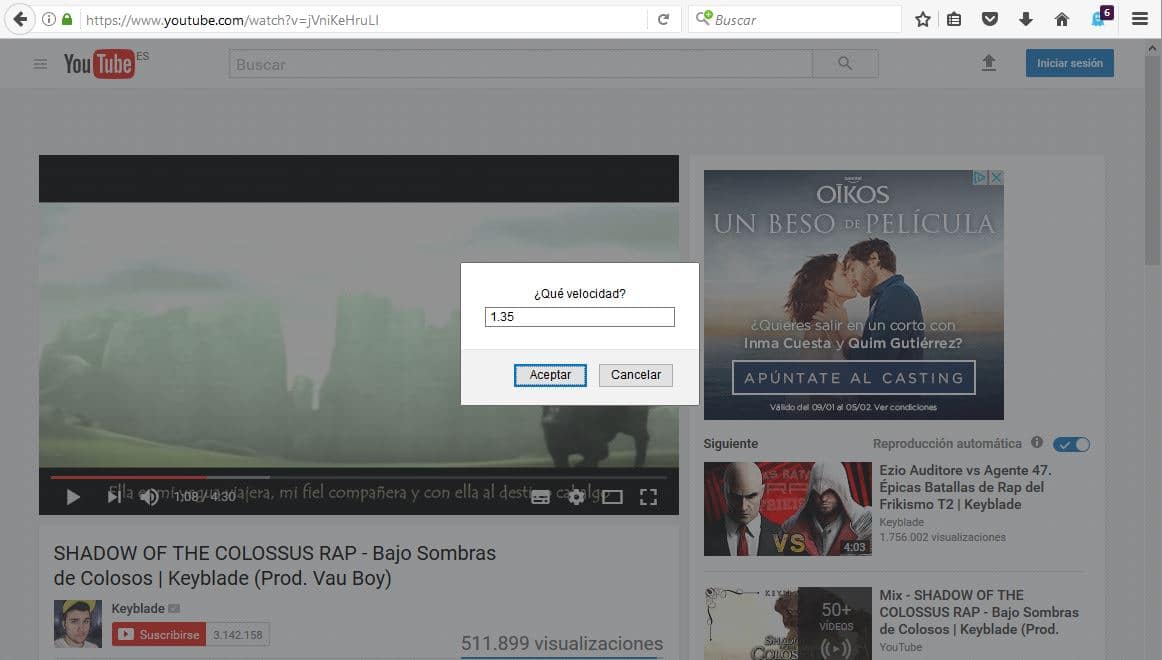1162x660 pixels.
Task: Mute the video volume icon
Action: pyautogui.click(x=149, y=497)
